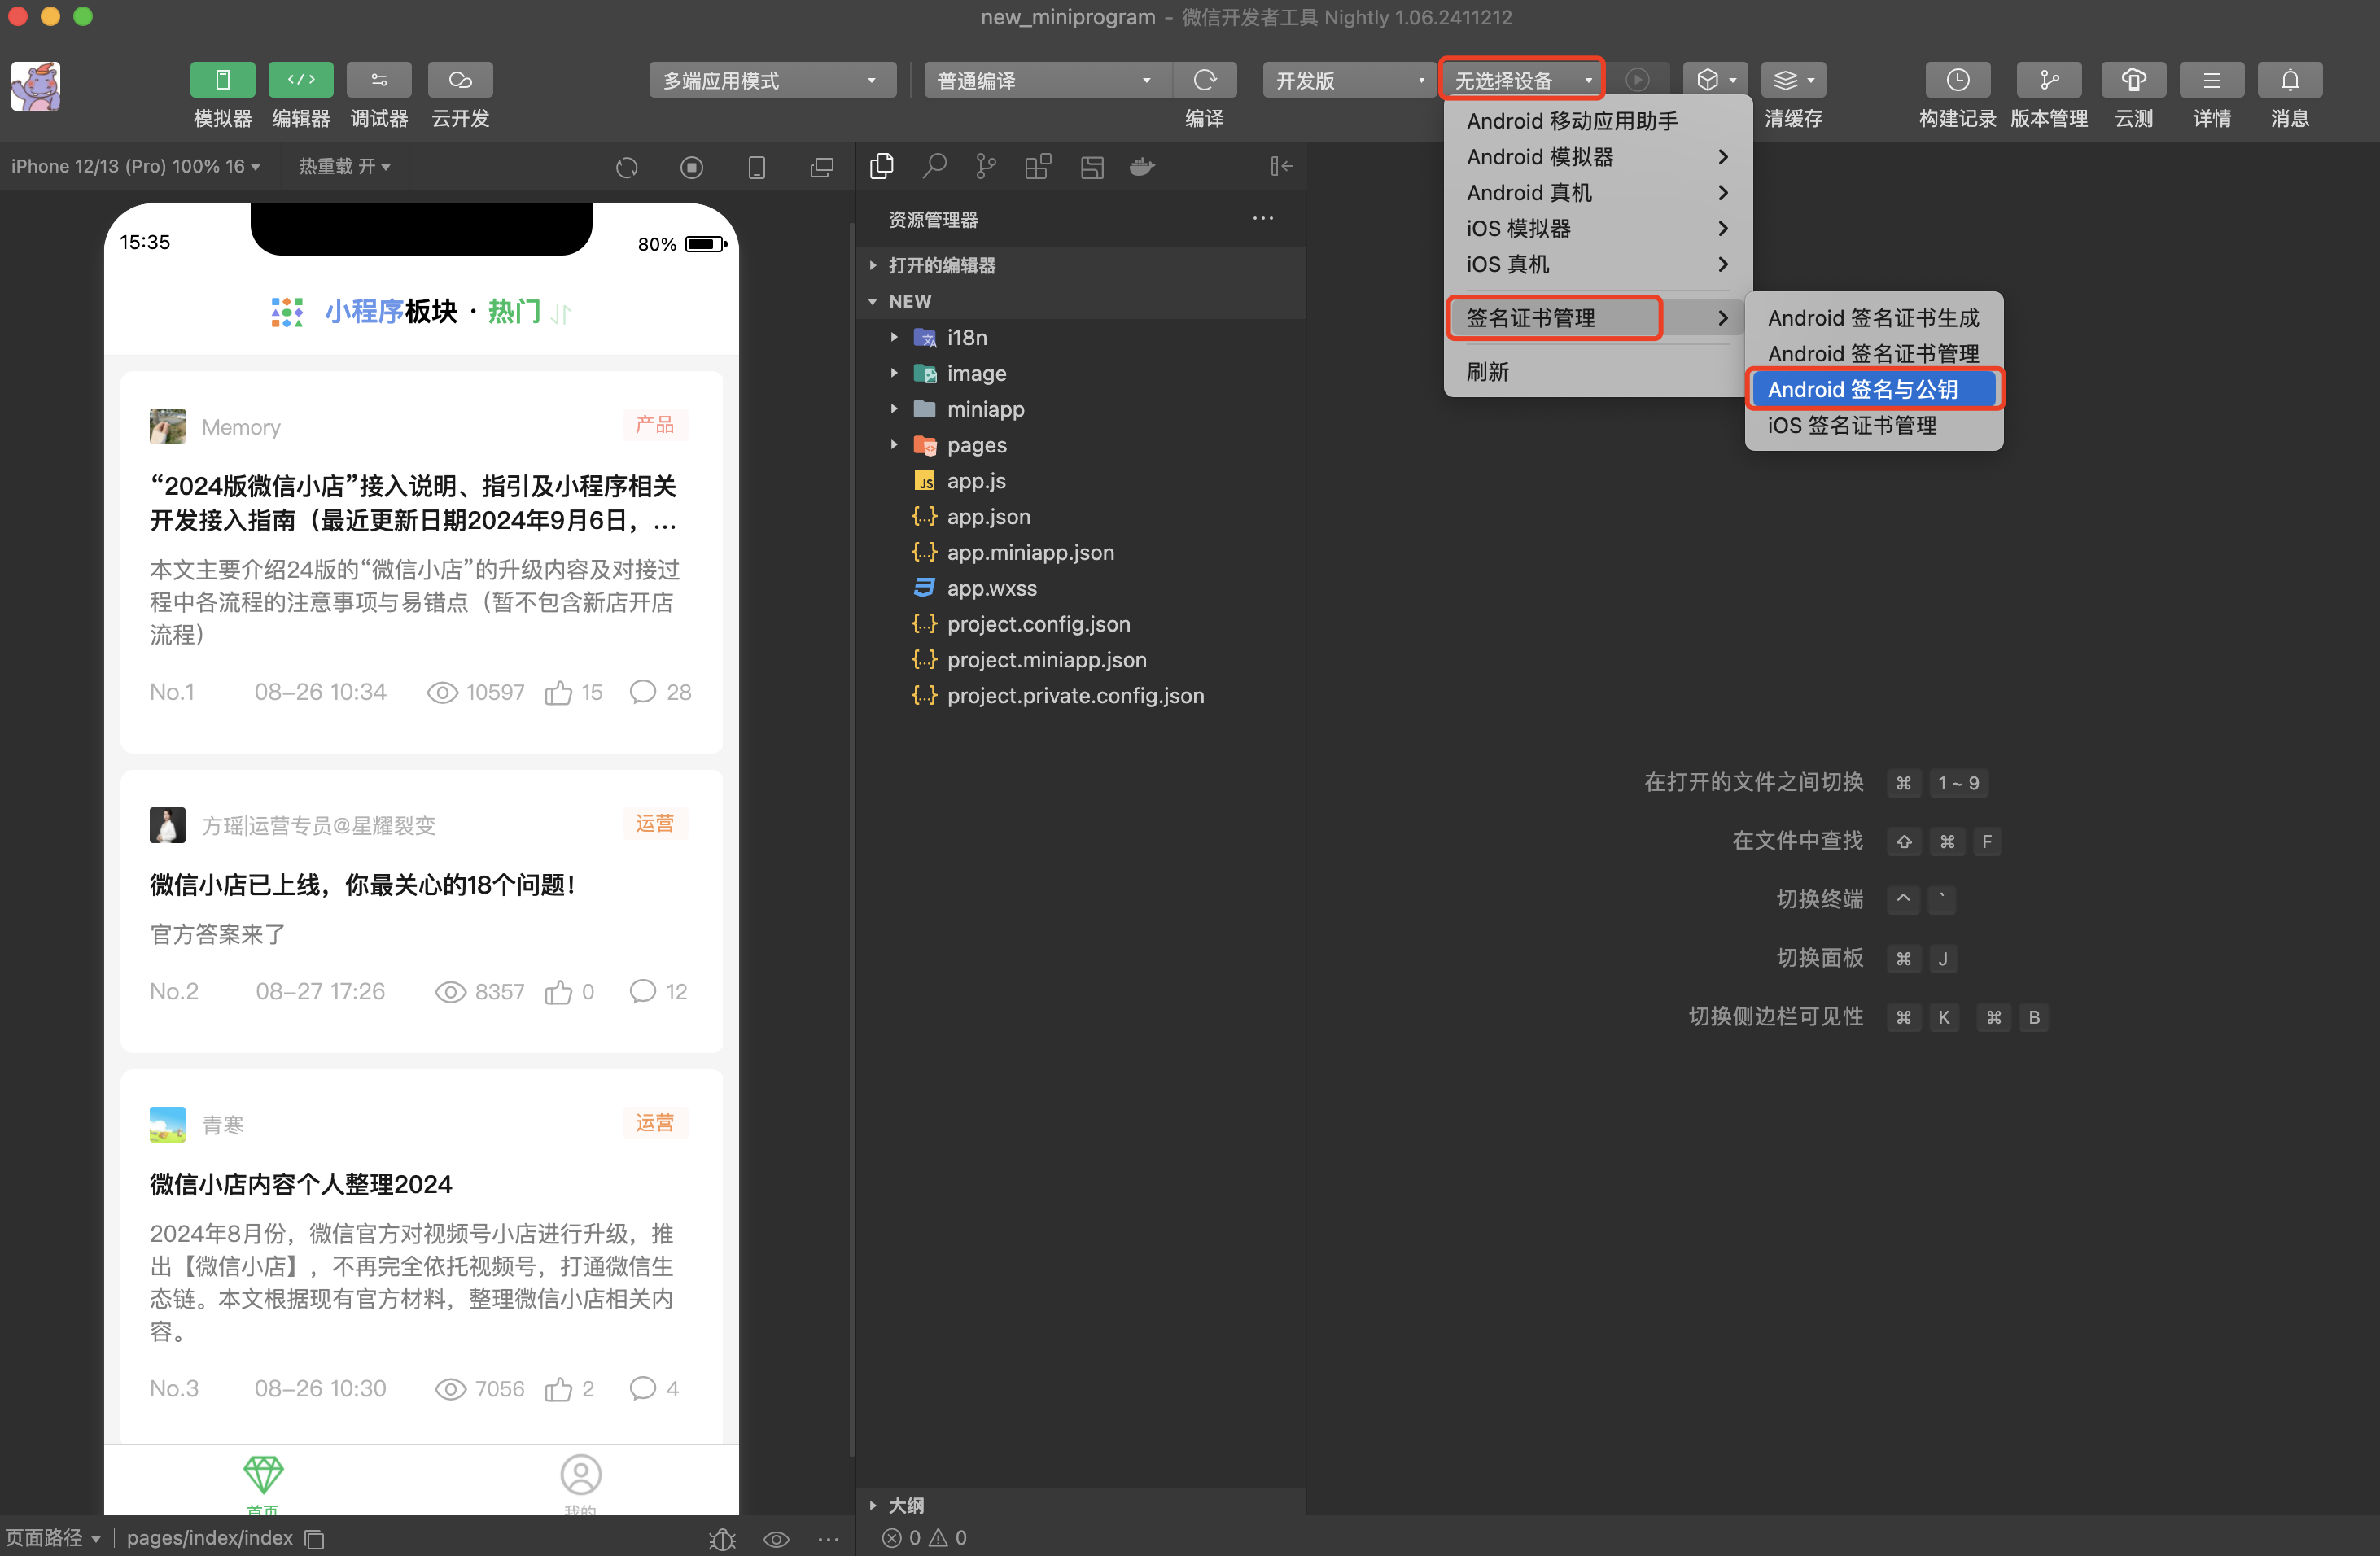
Task: Open cloud testing (云测)
Action: click(2133, 80)
